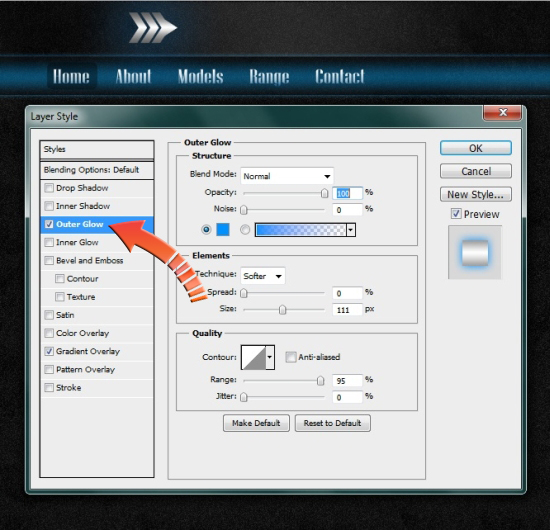The height and width of the screenshot is (530, 550).
Task: Click the Cancel button
Action: click(476, 171)
